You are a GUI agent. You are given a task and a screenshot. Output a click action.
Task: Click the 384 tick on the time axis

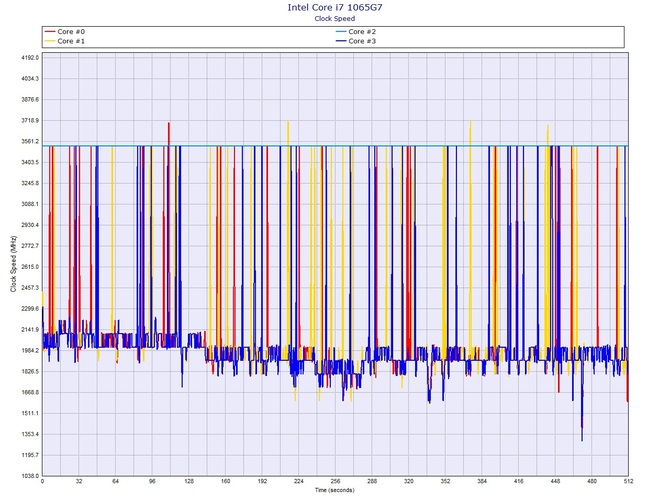coord(482,481)
